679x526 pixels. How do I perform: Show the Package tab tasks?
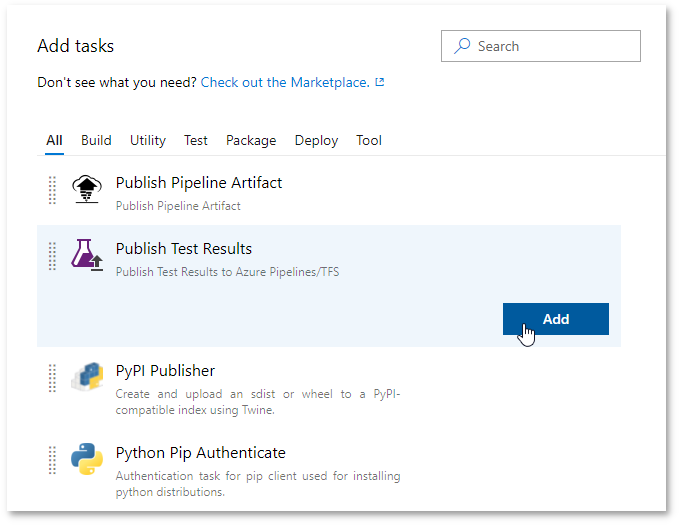coord(251,140)
